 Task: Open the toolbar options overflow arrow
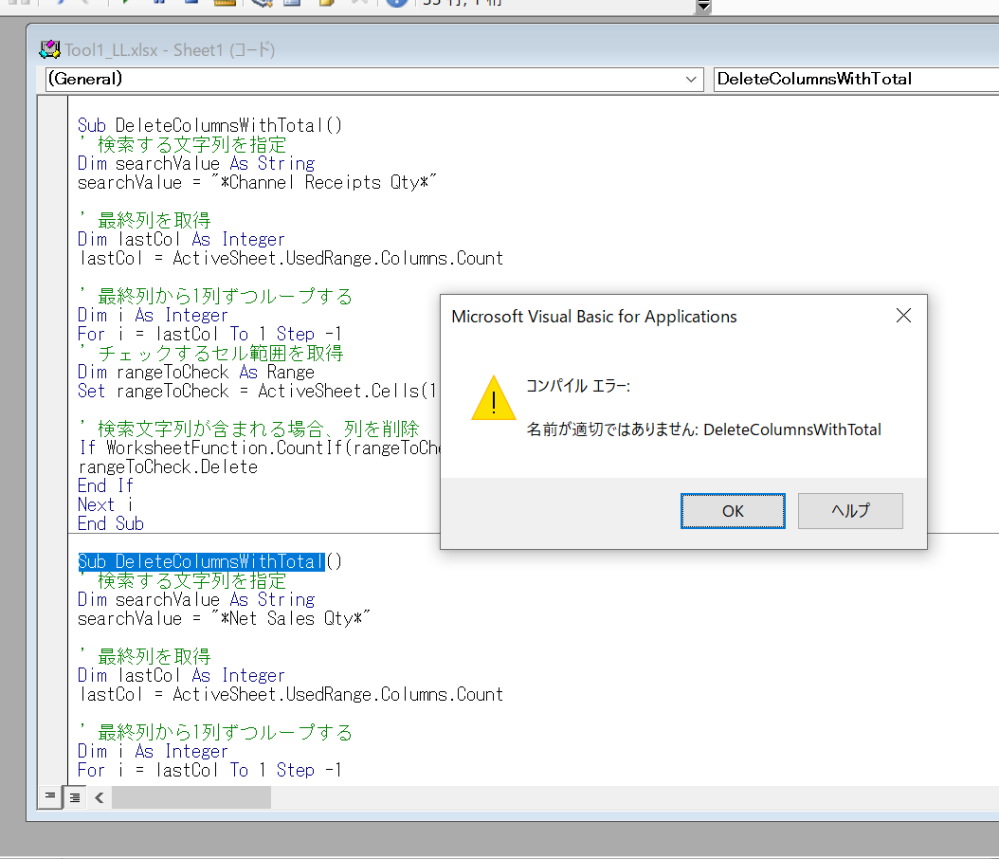703,6
